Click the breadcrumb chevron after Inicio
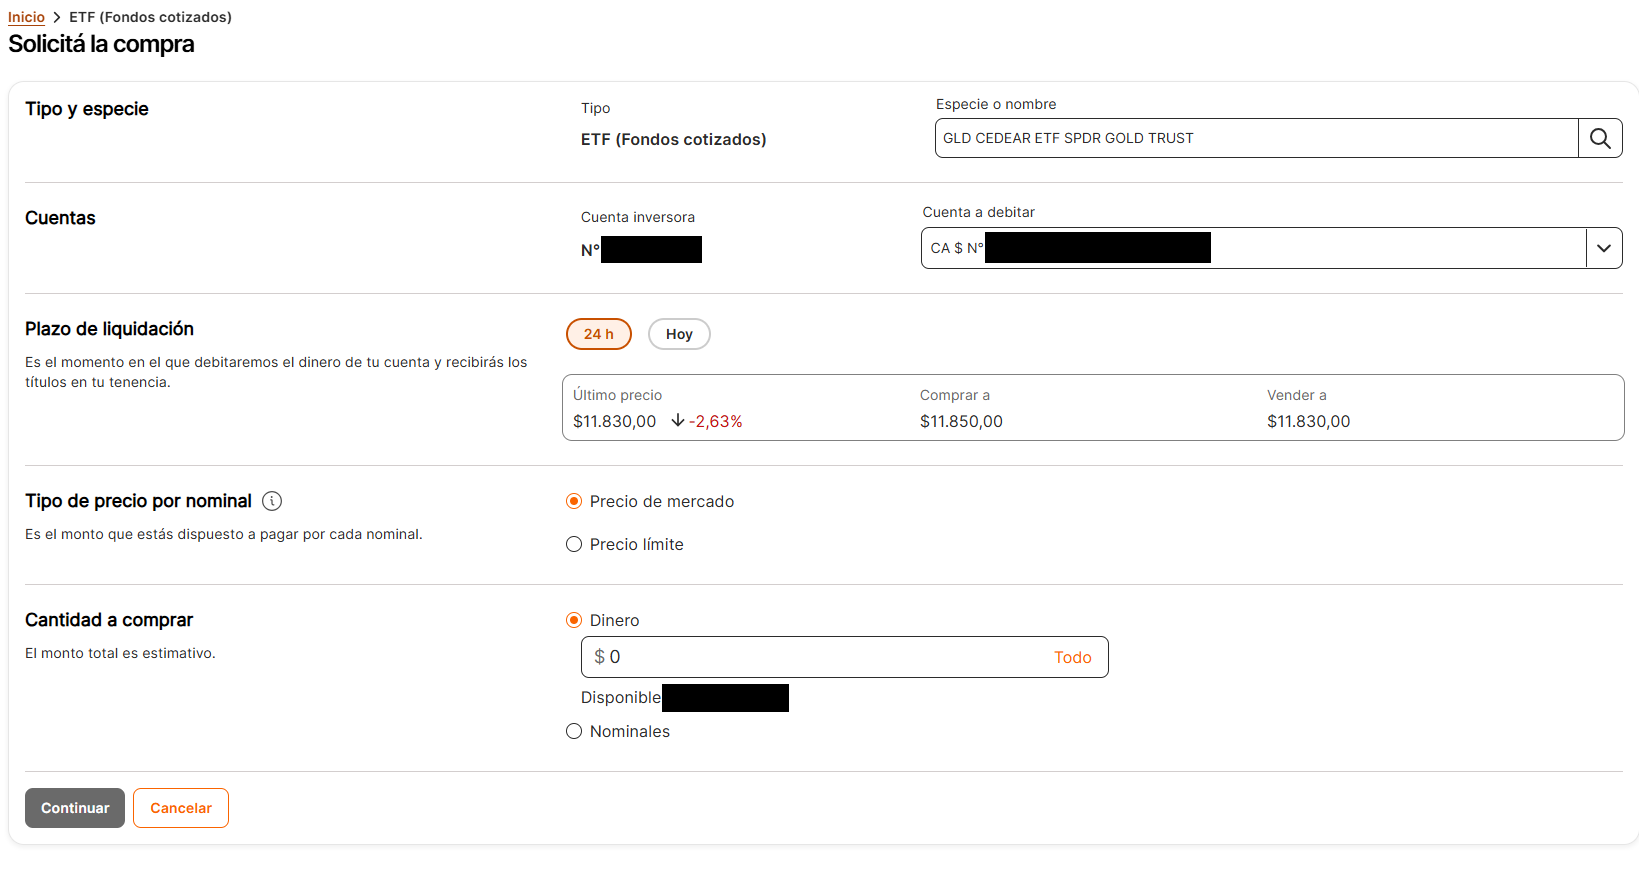The image size is (1639, 890). 57,17
